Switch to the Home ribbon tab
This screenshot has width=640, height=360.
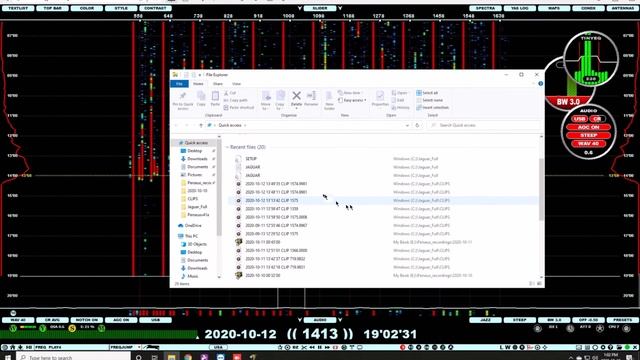pyautogui.click(x=198, y=84)
